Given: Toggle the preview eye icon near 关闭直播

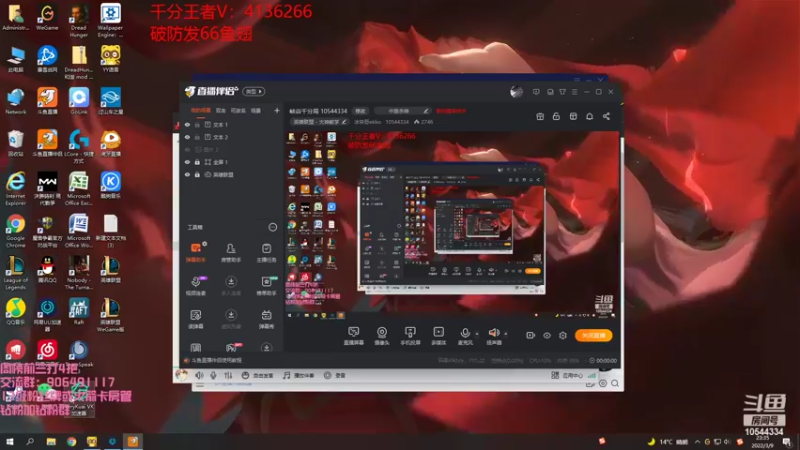Looking at the screenshot, I should (x=546, y=335).
